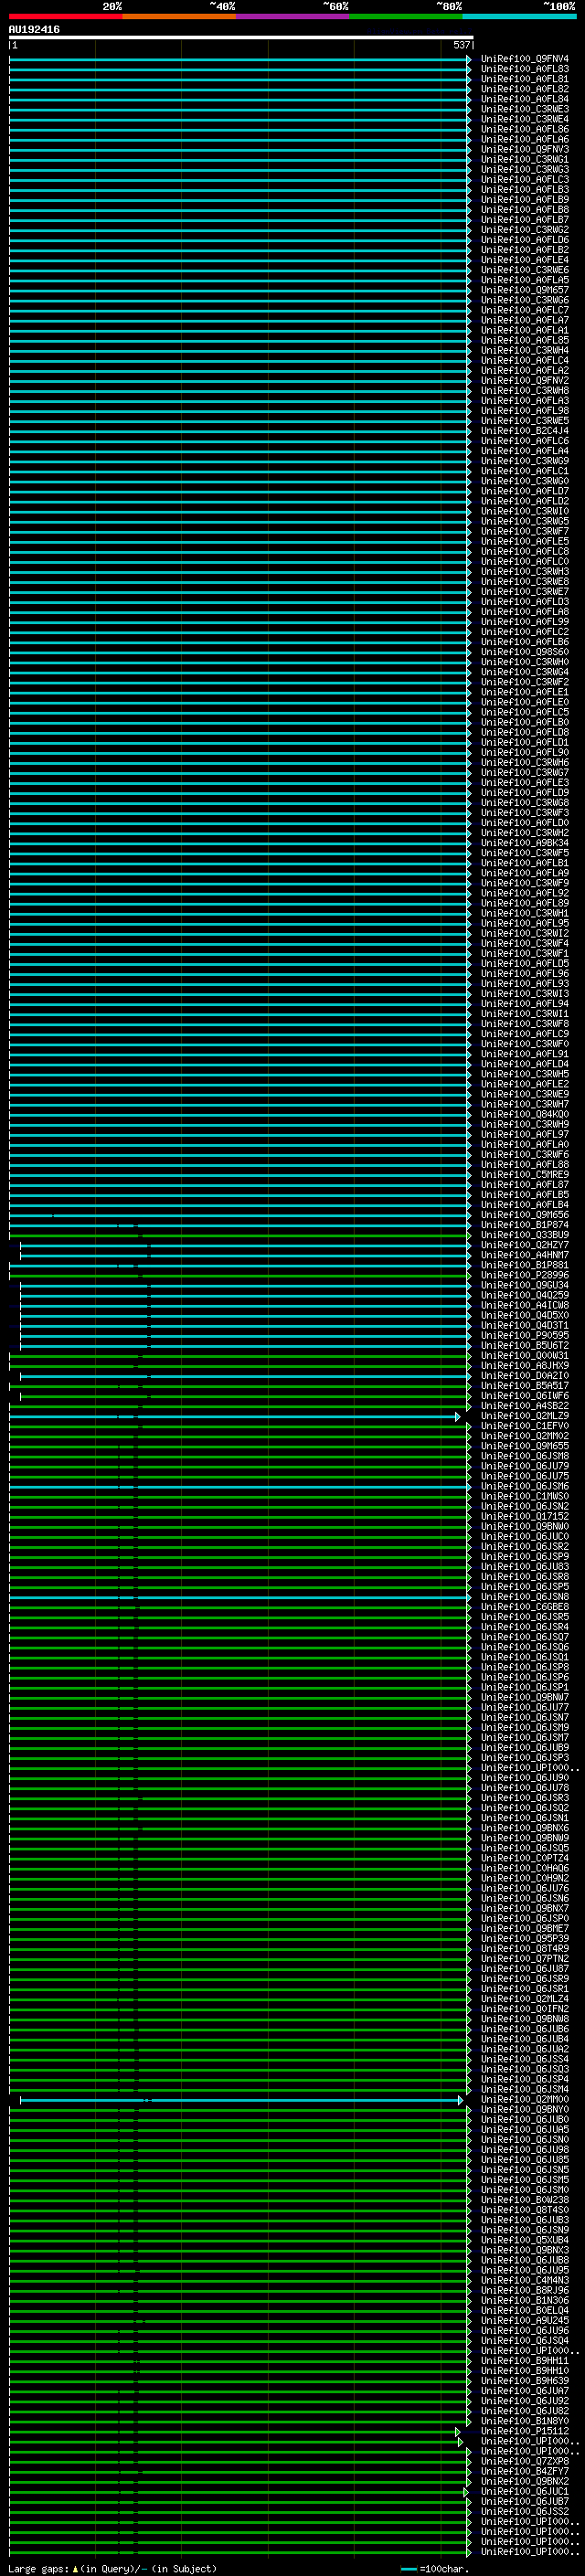Open hit UniRef100_Q9FNV4

[x=525, y=59]
